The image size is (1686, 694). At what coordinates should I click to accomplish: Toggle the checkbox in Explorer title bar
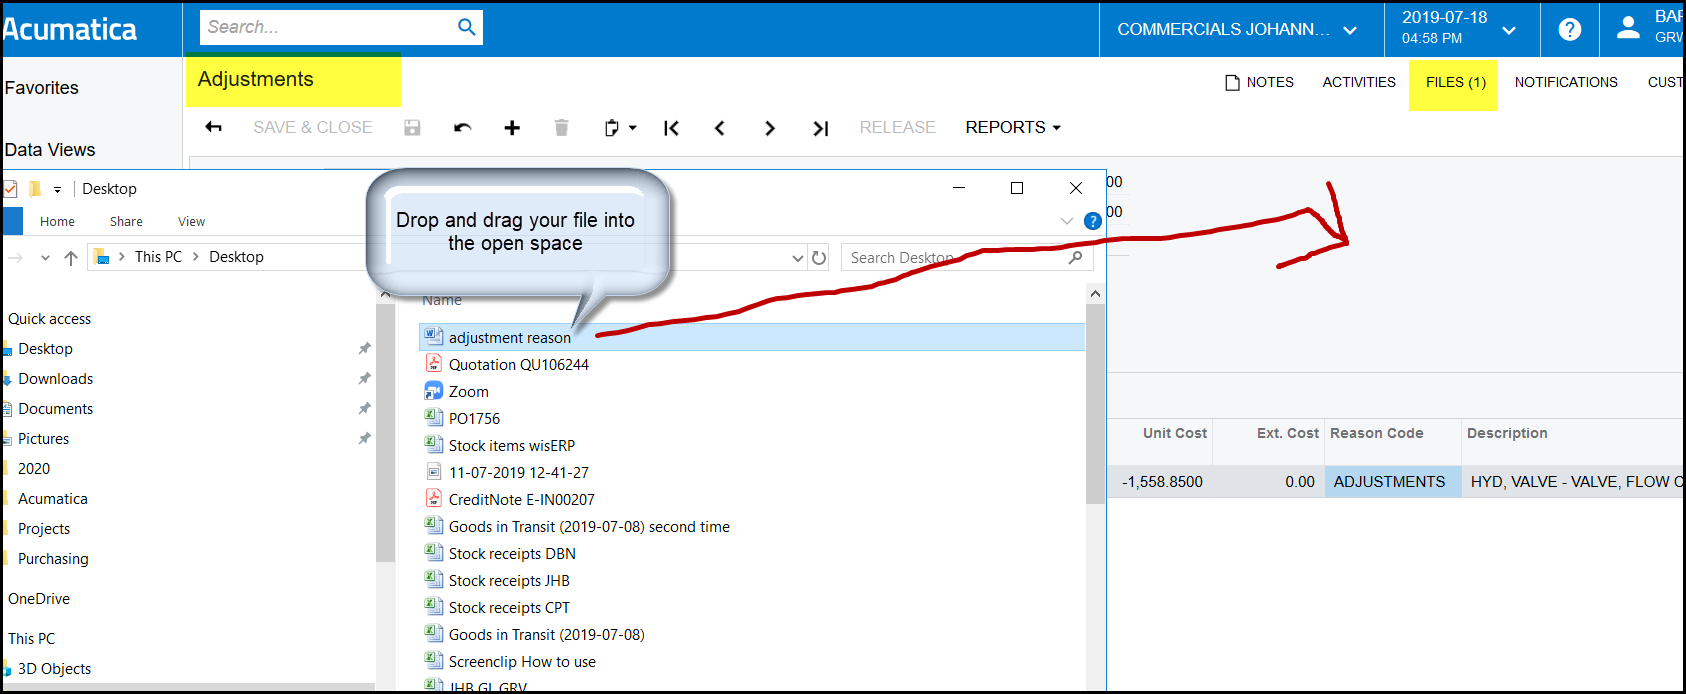tap(10, 189)
